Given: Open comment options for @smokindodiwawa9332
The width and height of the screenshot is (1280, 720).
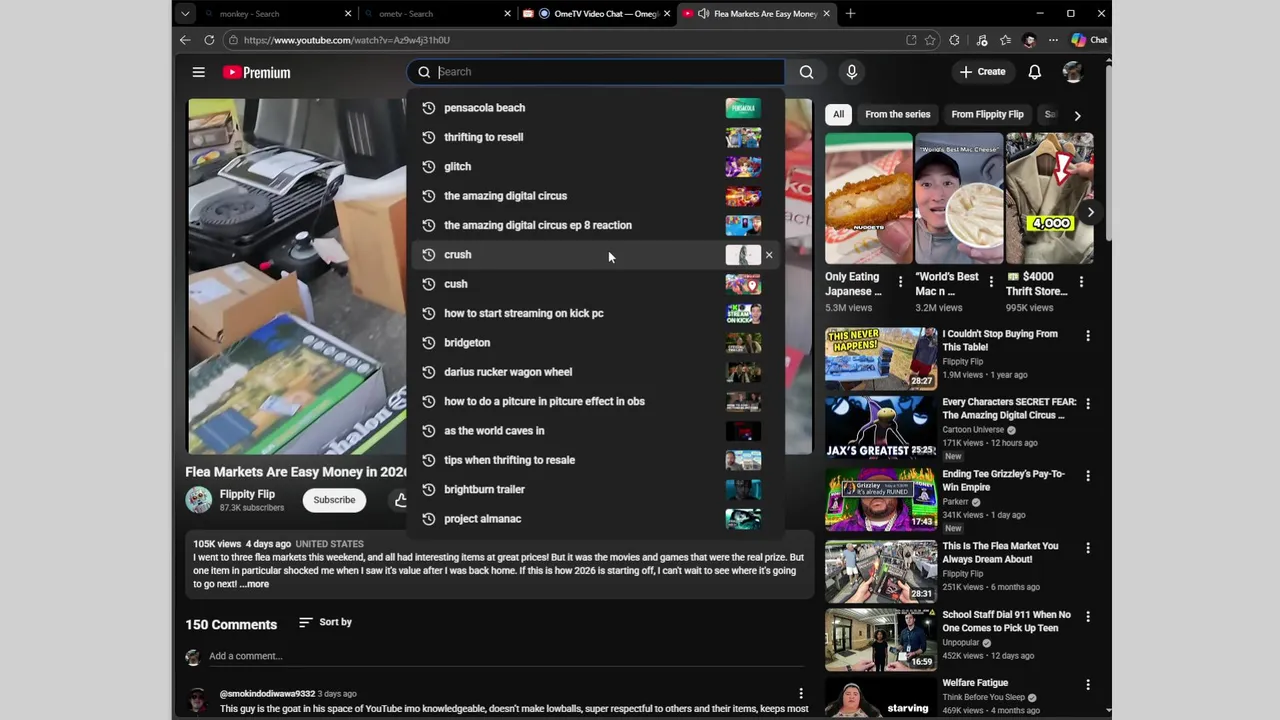Looking at the screenshot, I should click(800, 693).
